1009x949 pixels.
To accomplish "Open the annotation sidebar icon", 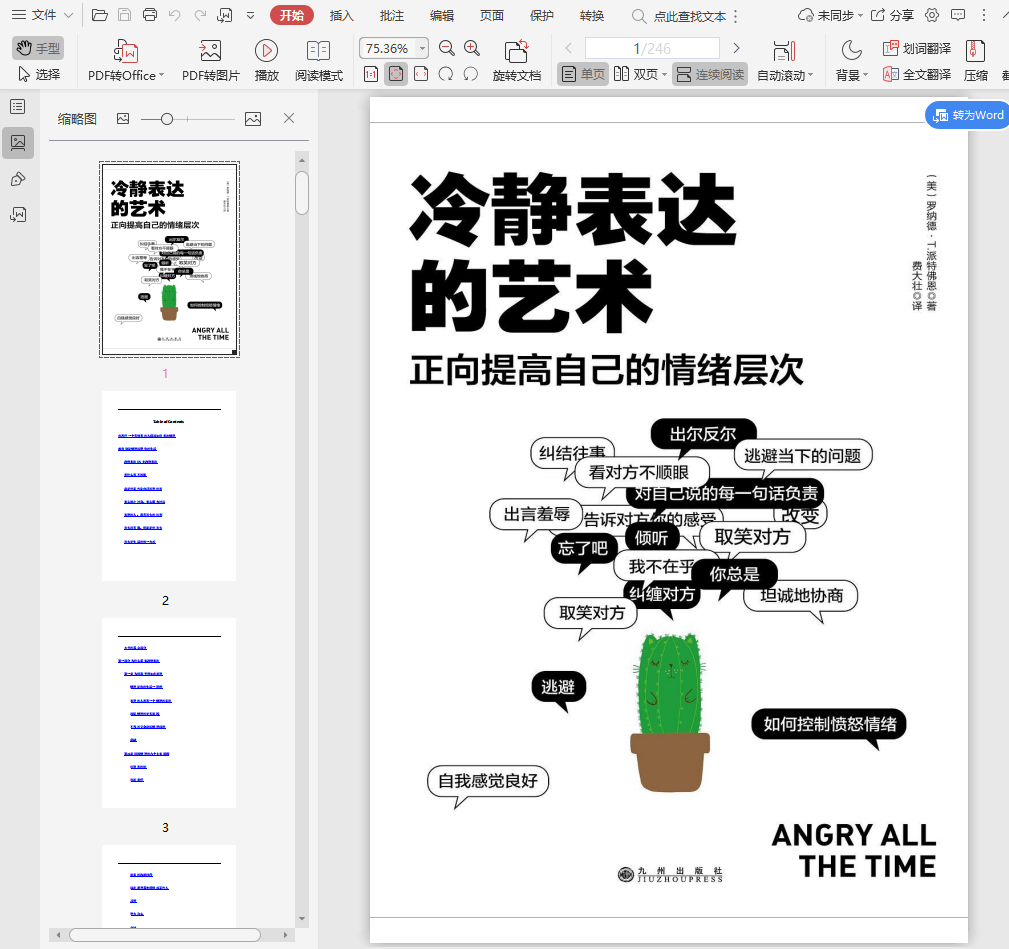I will point(18,179).
